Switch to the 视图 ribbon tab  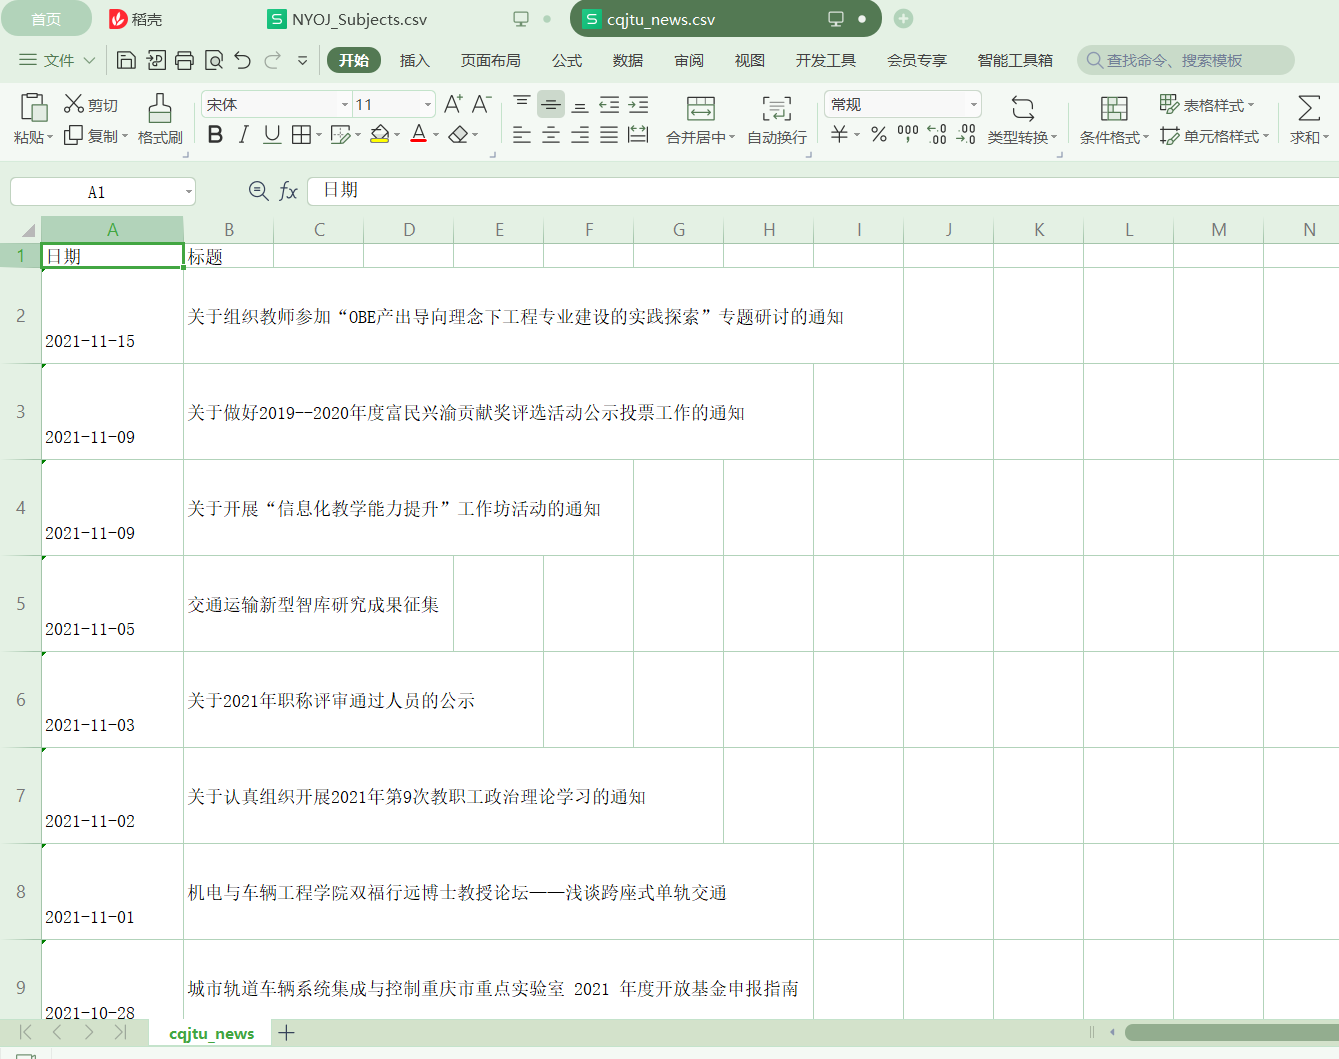[x=750, y=60]
